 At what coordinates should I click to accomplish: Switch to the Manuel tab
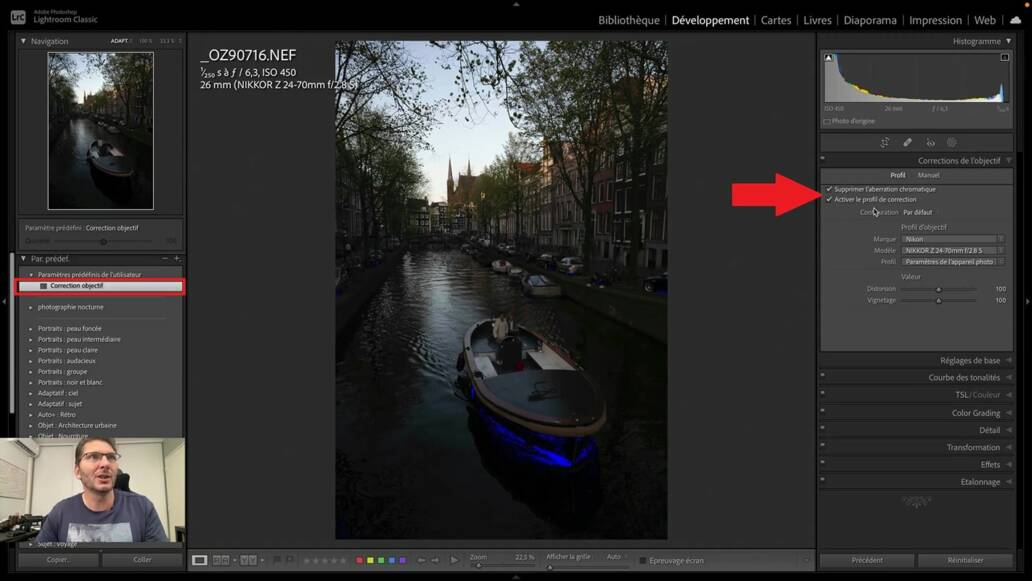[929, 175]
